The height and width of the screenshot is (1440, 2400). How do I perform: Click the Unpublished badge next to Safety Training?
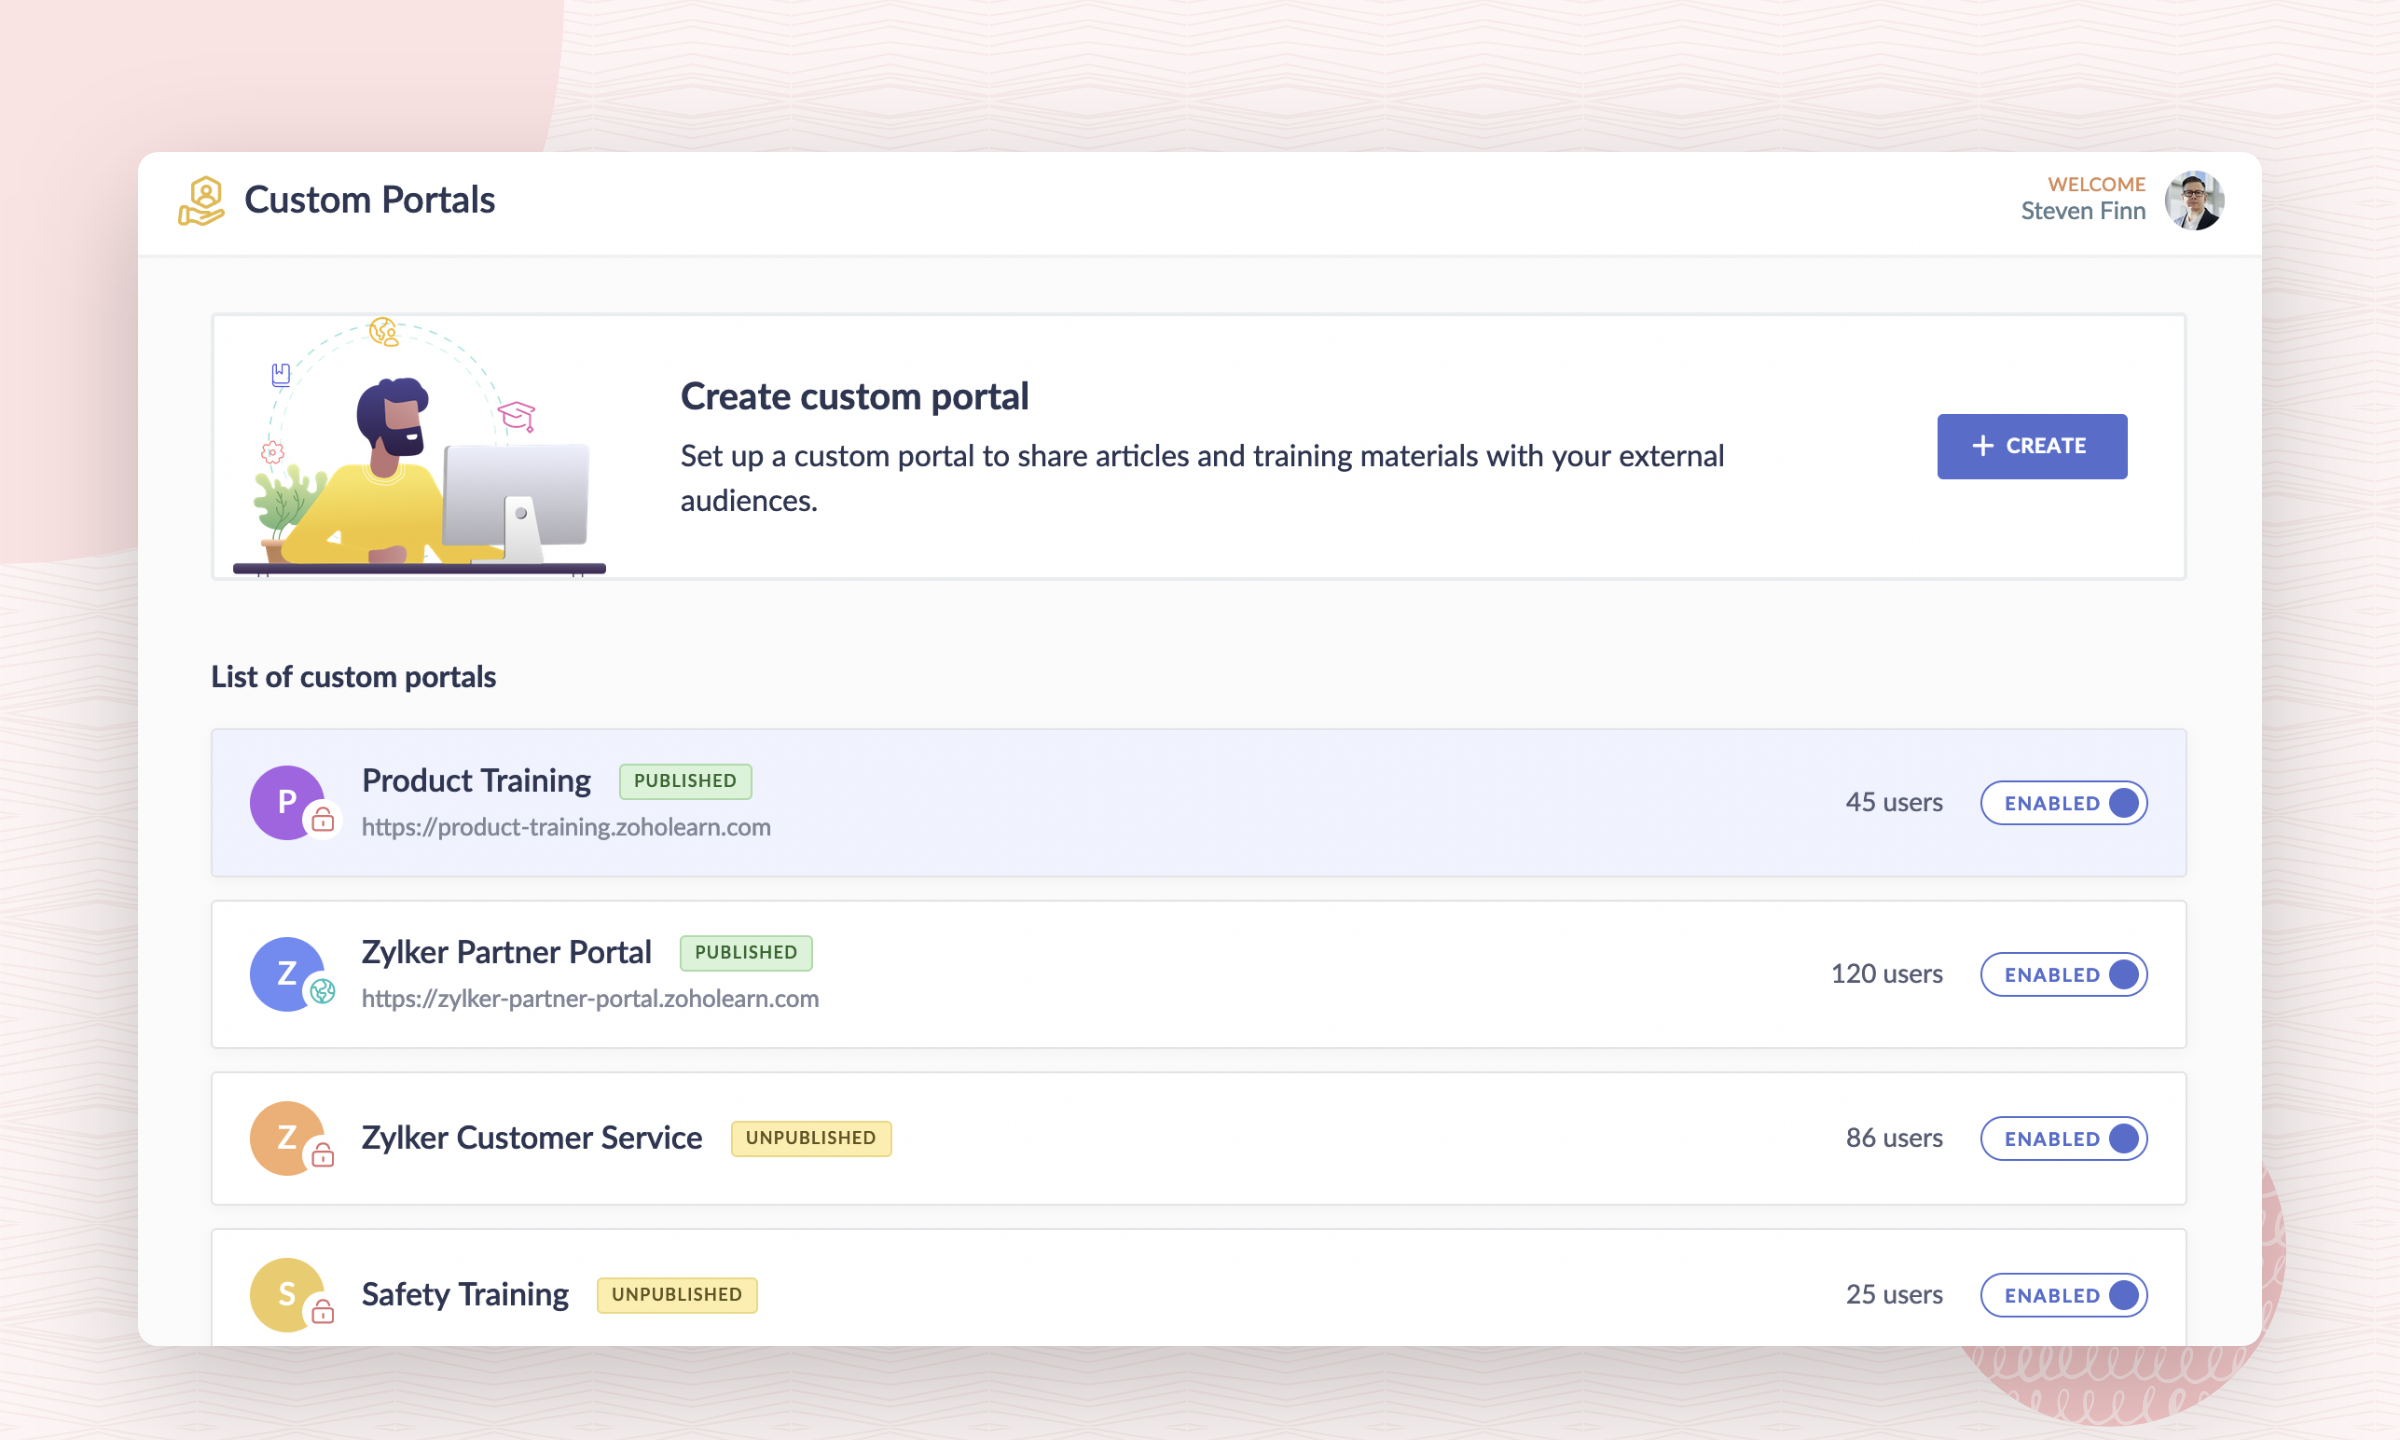pos(677,1295)
